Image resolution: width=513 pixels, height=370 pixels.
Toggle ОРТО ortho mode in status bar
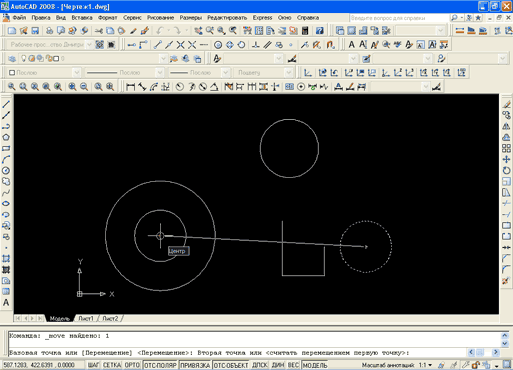(132, 365)
